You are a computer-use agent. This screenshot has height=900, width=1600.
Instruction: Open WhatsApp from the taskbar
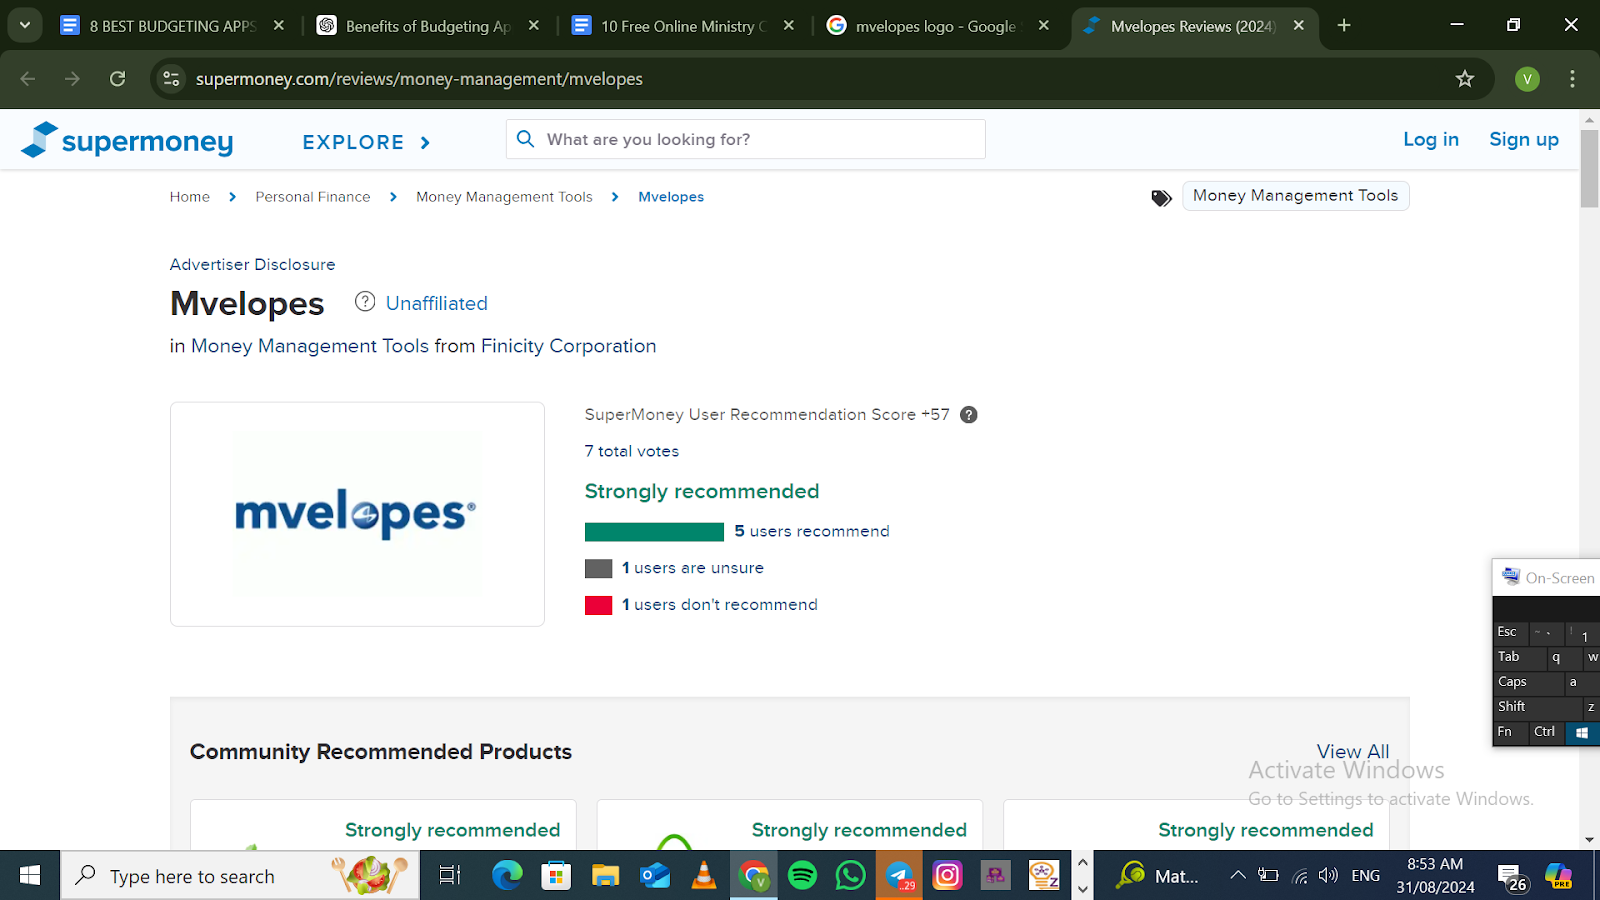850,876
